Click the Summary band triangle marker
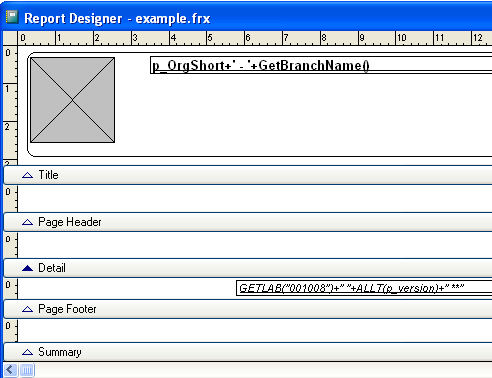 pyautogui.click(x=27, y=352)
